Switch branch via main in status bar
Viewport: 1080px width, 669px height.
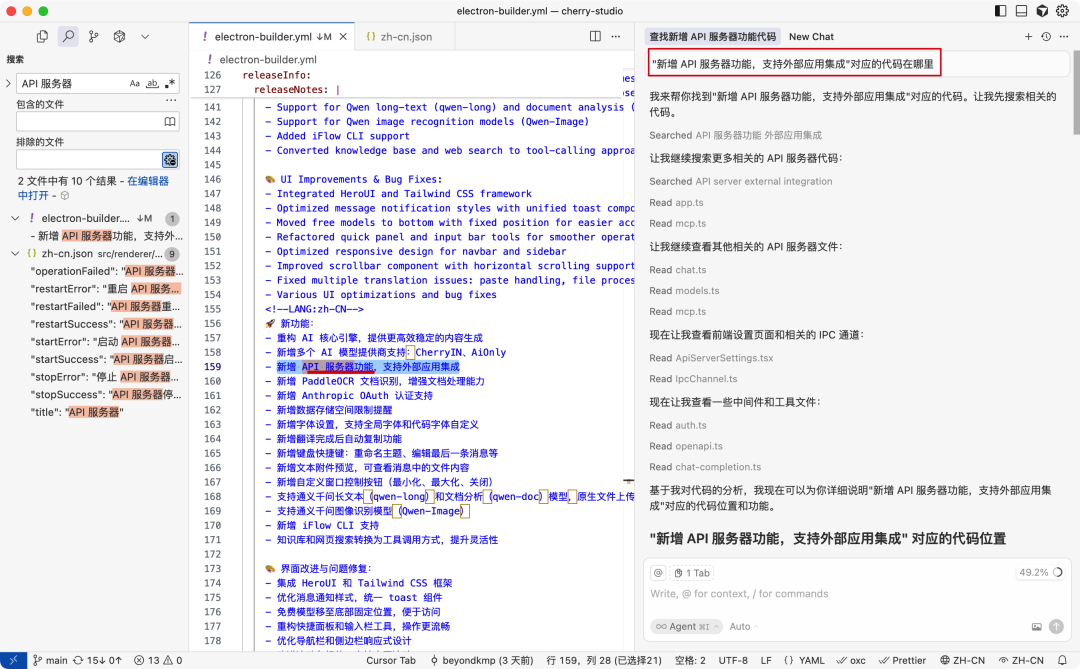50,660
